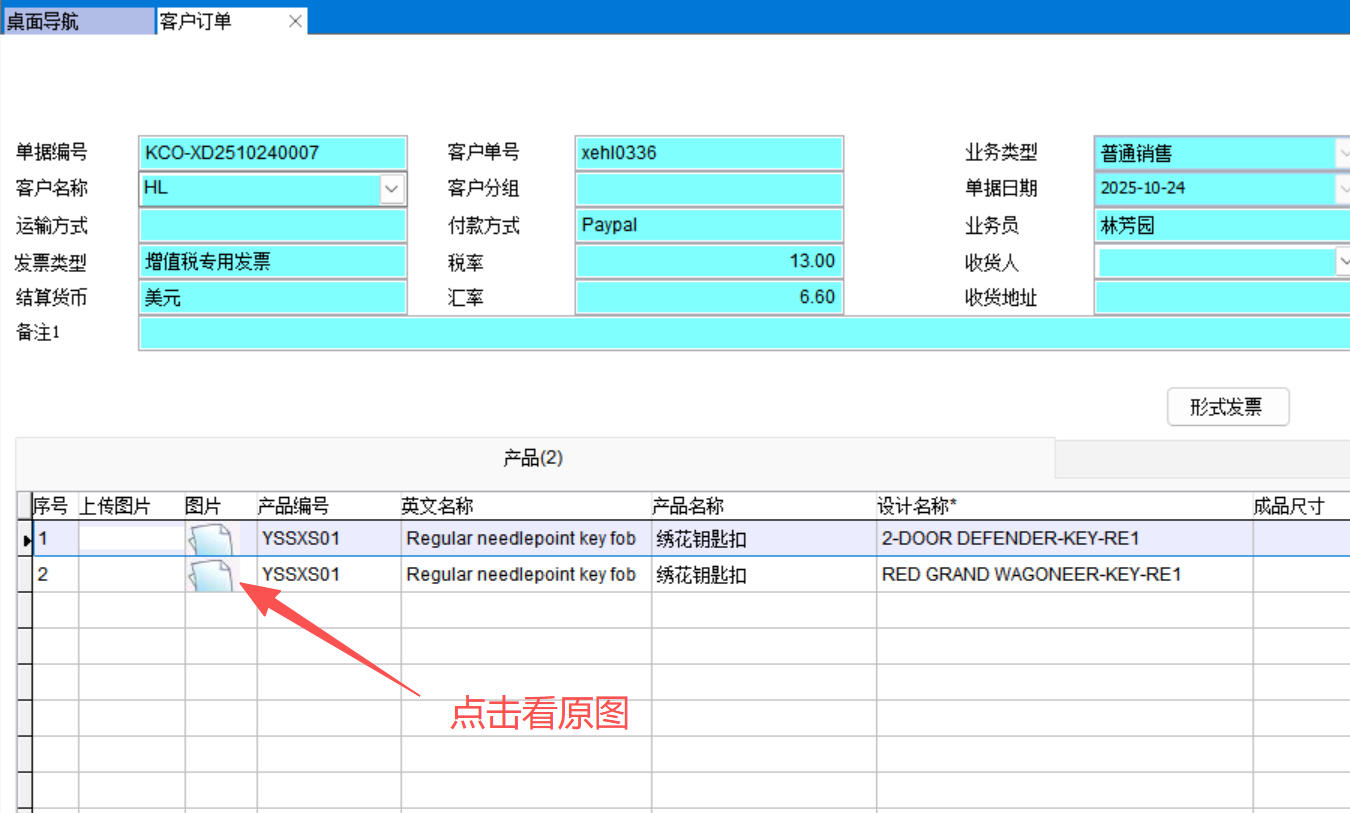Click the 客户单号 field with xehl0336
Screen dimensions: 1350x813
(709, 153)
